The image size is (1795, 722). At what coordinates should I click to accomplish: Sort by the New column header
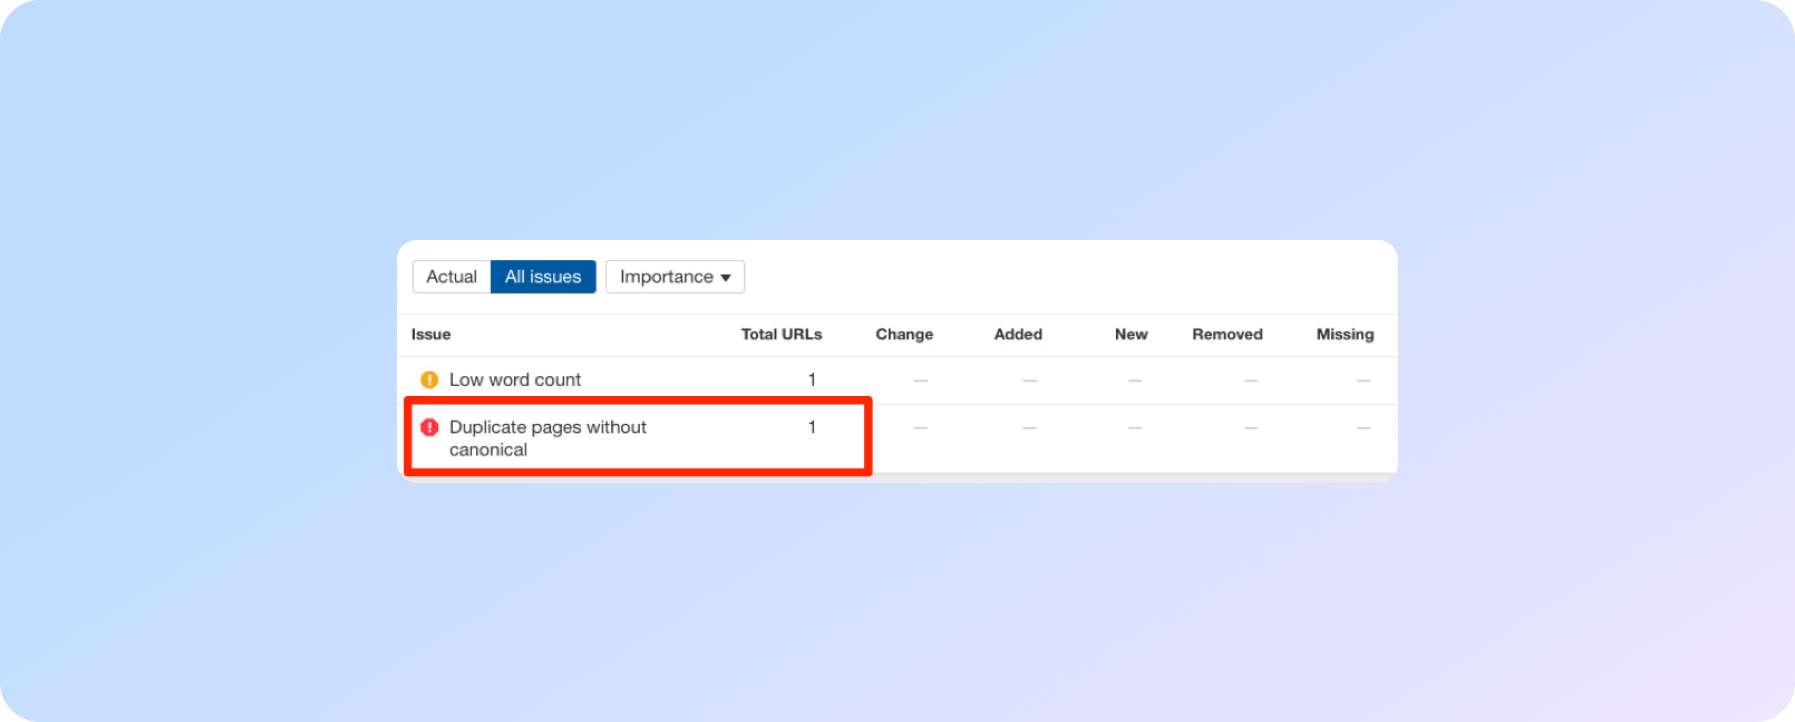click(x=1131, y=334)
